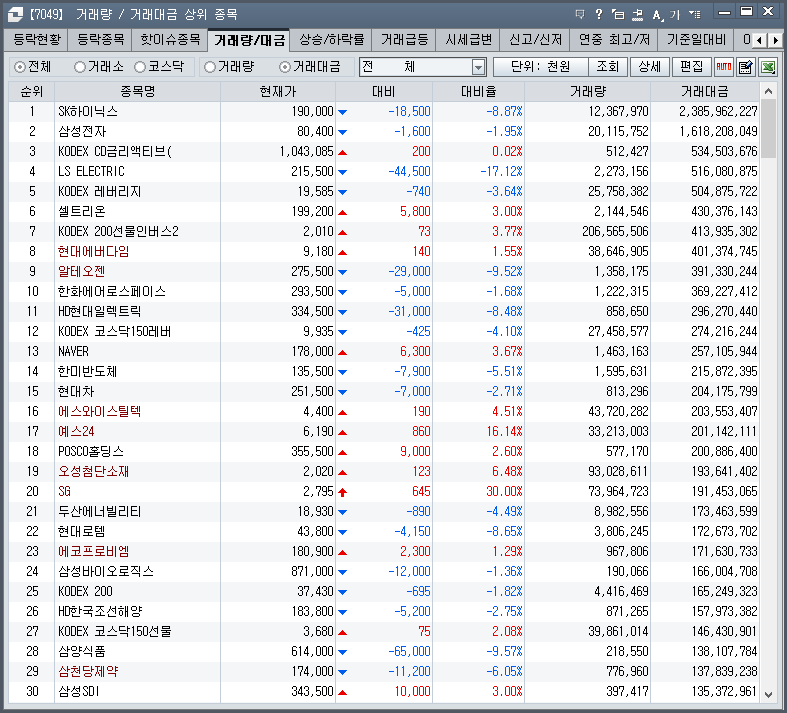This screenshot has width=787, height=713.
Task: Open the title bar list menu icon
Action: click(x=695, y=14)
